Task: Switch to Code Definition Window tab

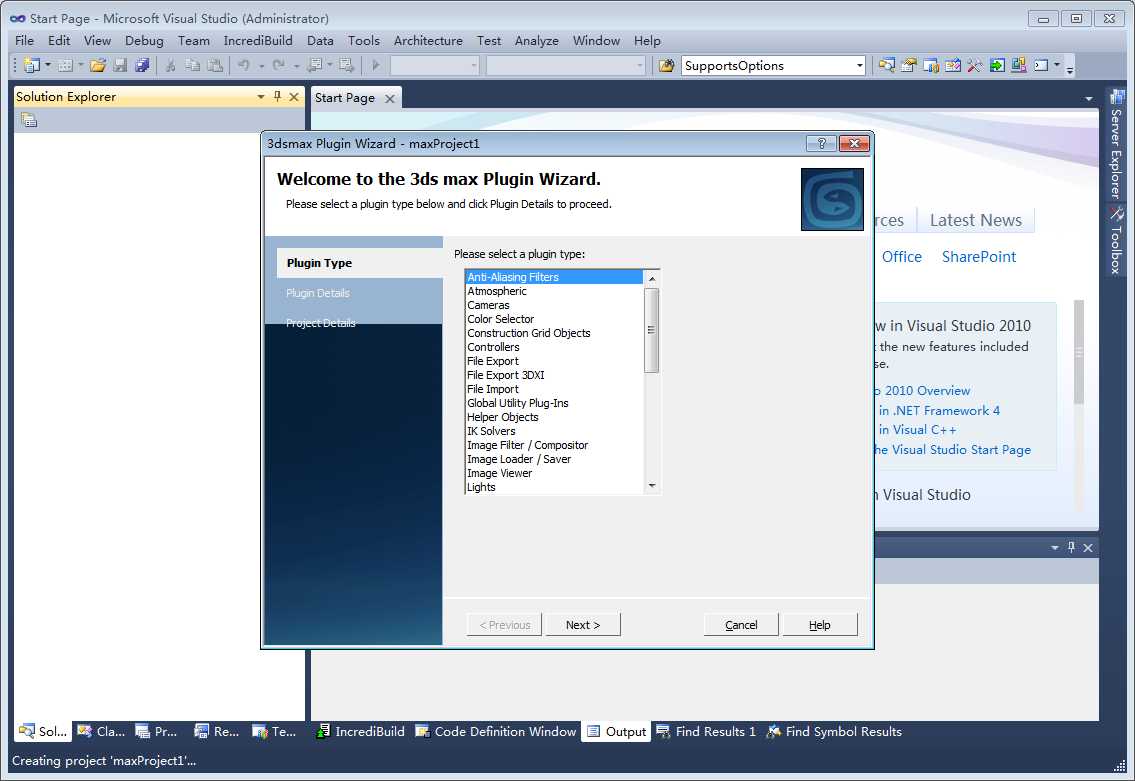Action: [496, 732]
